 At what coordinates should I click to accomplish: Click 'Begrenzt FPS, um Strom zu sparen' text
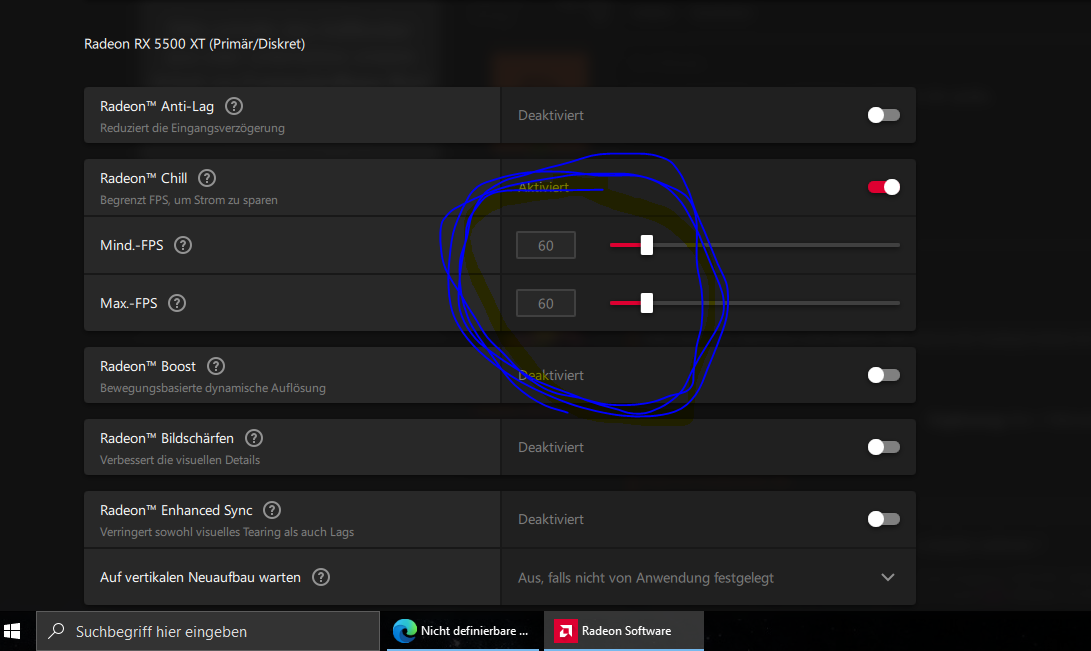click(x=189, y=200)
